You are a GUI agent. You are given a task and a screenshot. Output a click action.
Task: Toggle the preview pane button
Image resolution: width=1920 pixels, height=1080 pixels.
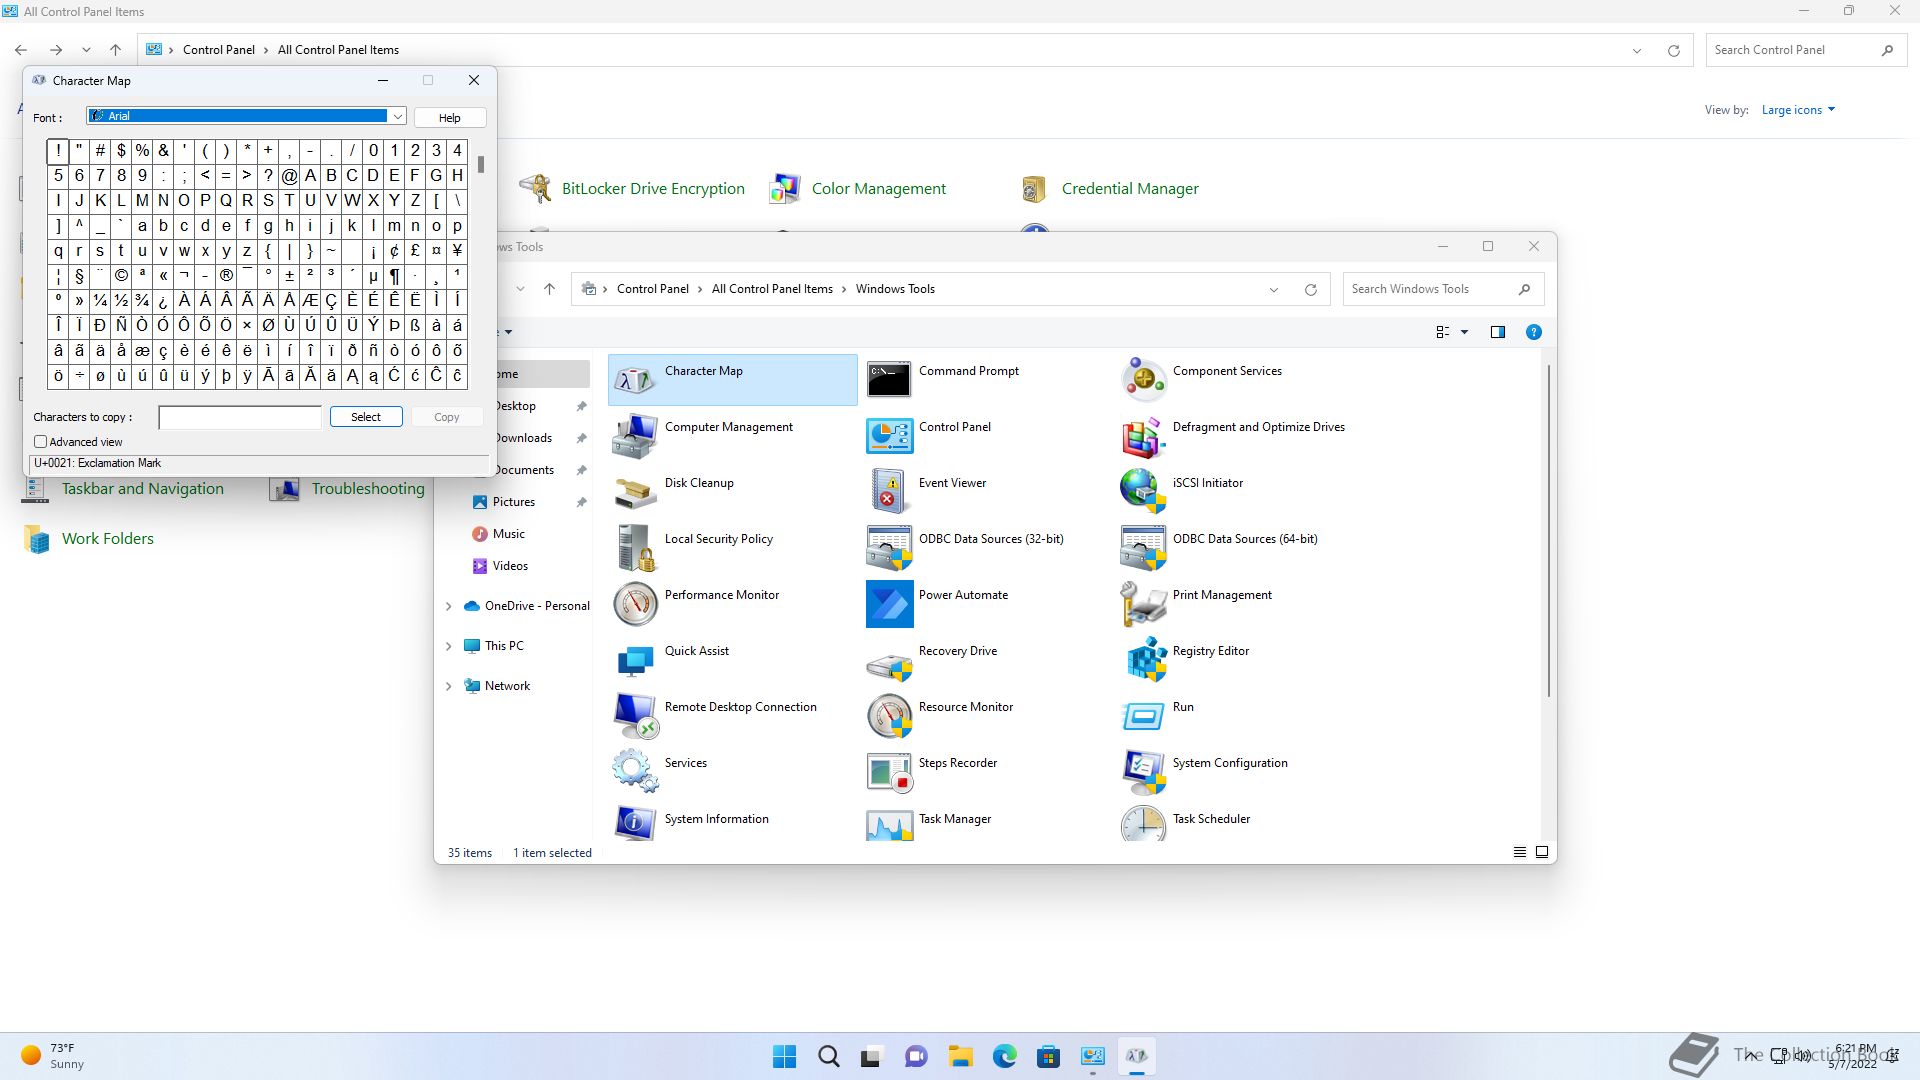point(1497,332)
